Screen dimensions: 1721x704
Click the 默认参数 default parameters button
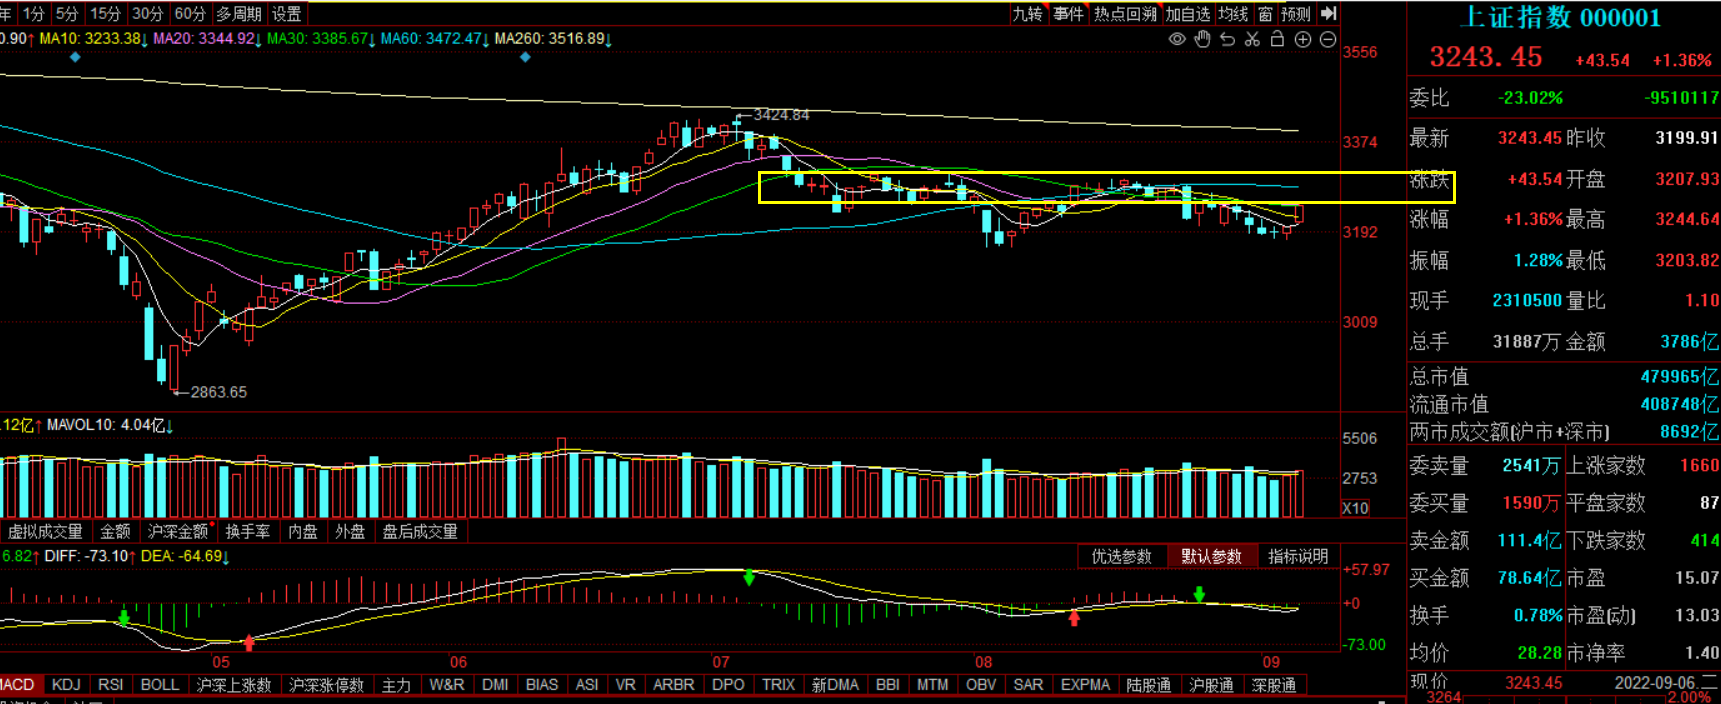point(1211,557)
